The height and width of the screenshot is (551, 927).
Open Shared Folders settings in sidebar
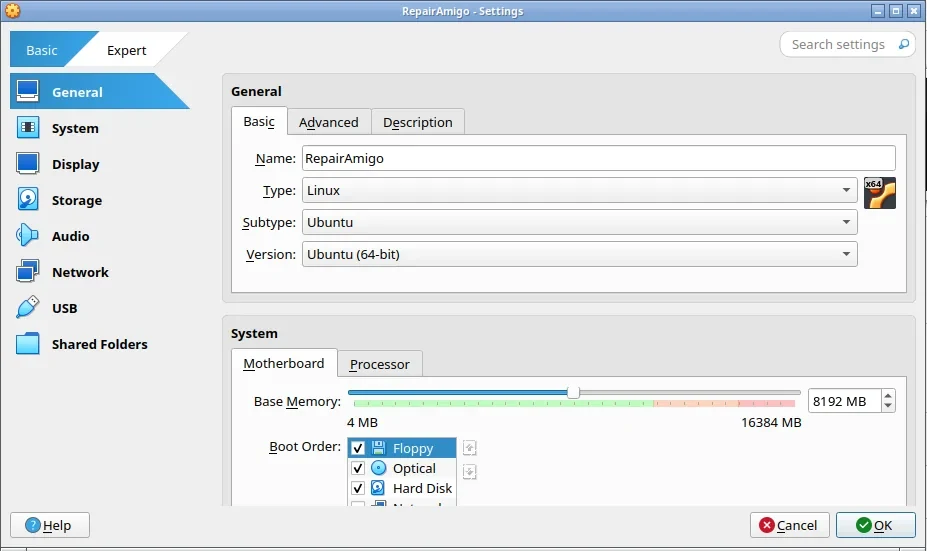pos(99,344)
